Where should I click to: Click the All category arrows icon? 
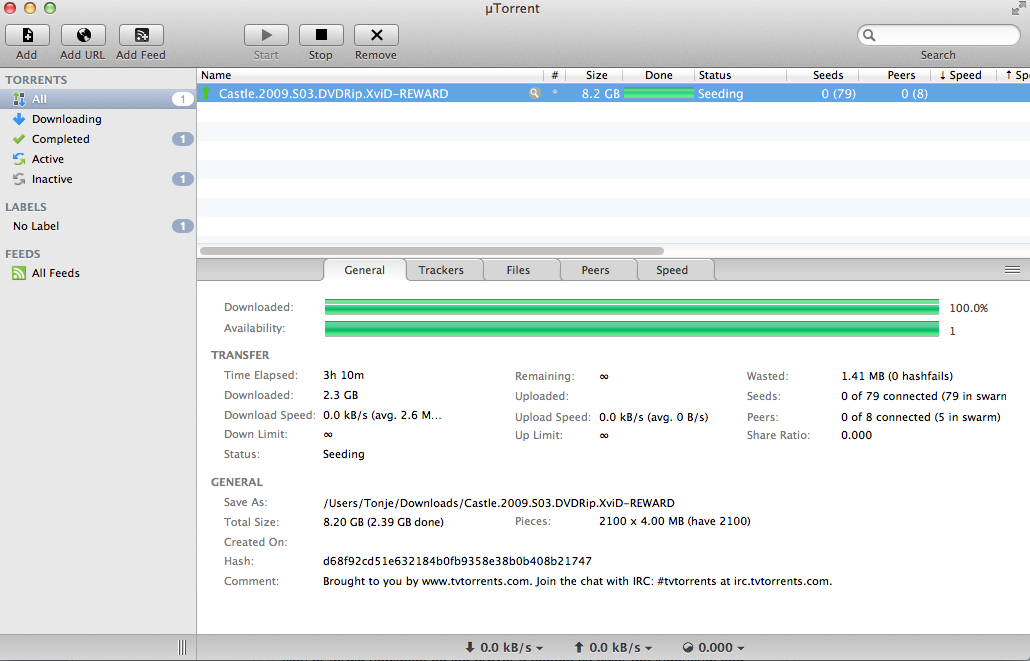tap(19, 99)
